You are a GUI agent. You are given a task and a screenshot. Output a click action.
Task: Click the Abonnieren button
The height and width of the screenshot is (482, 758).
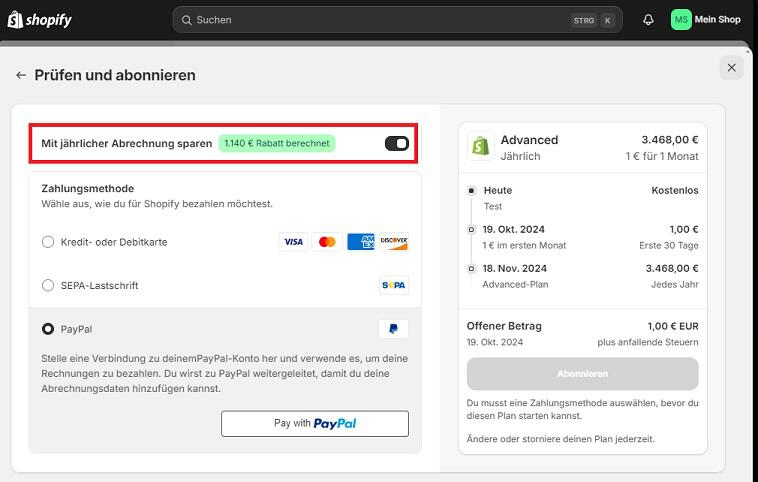[x=583, y=374]
